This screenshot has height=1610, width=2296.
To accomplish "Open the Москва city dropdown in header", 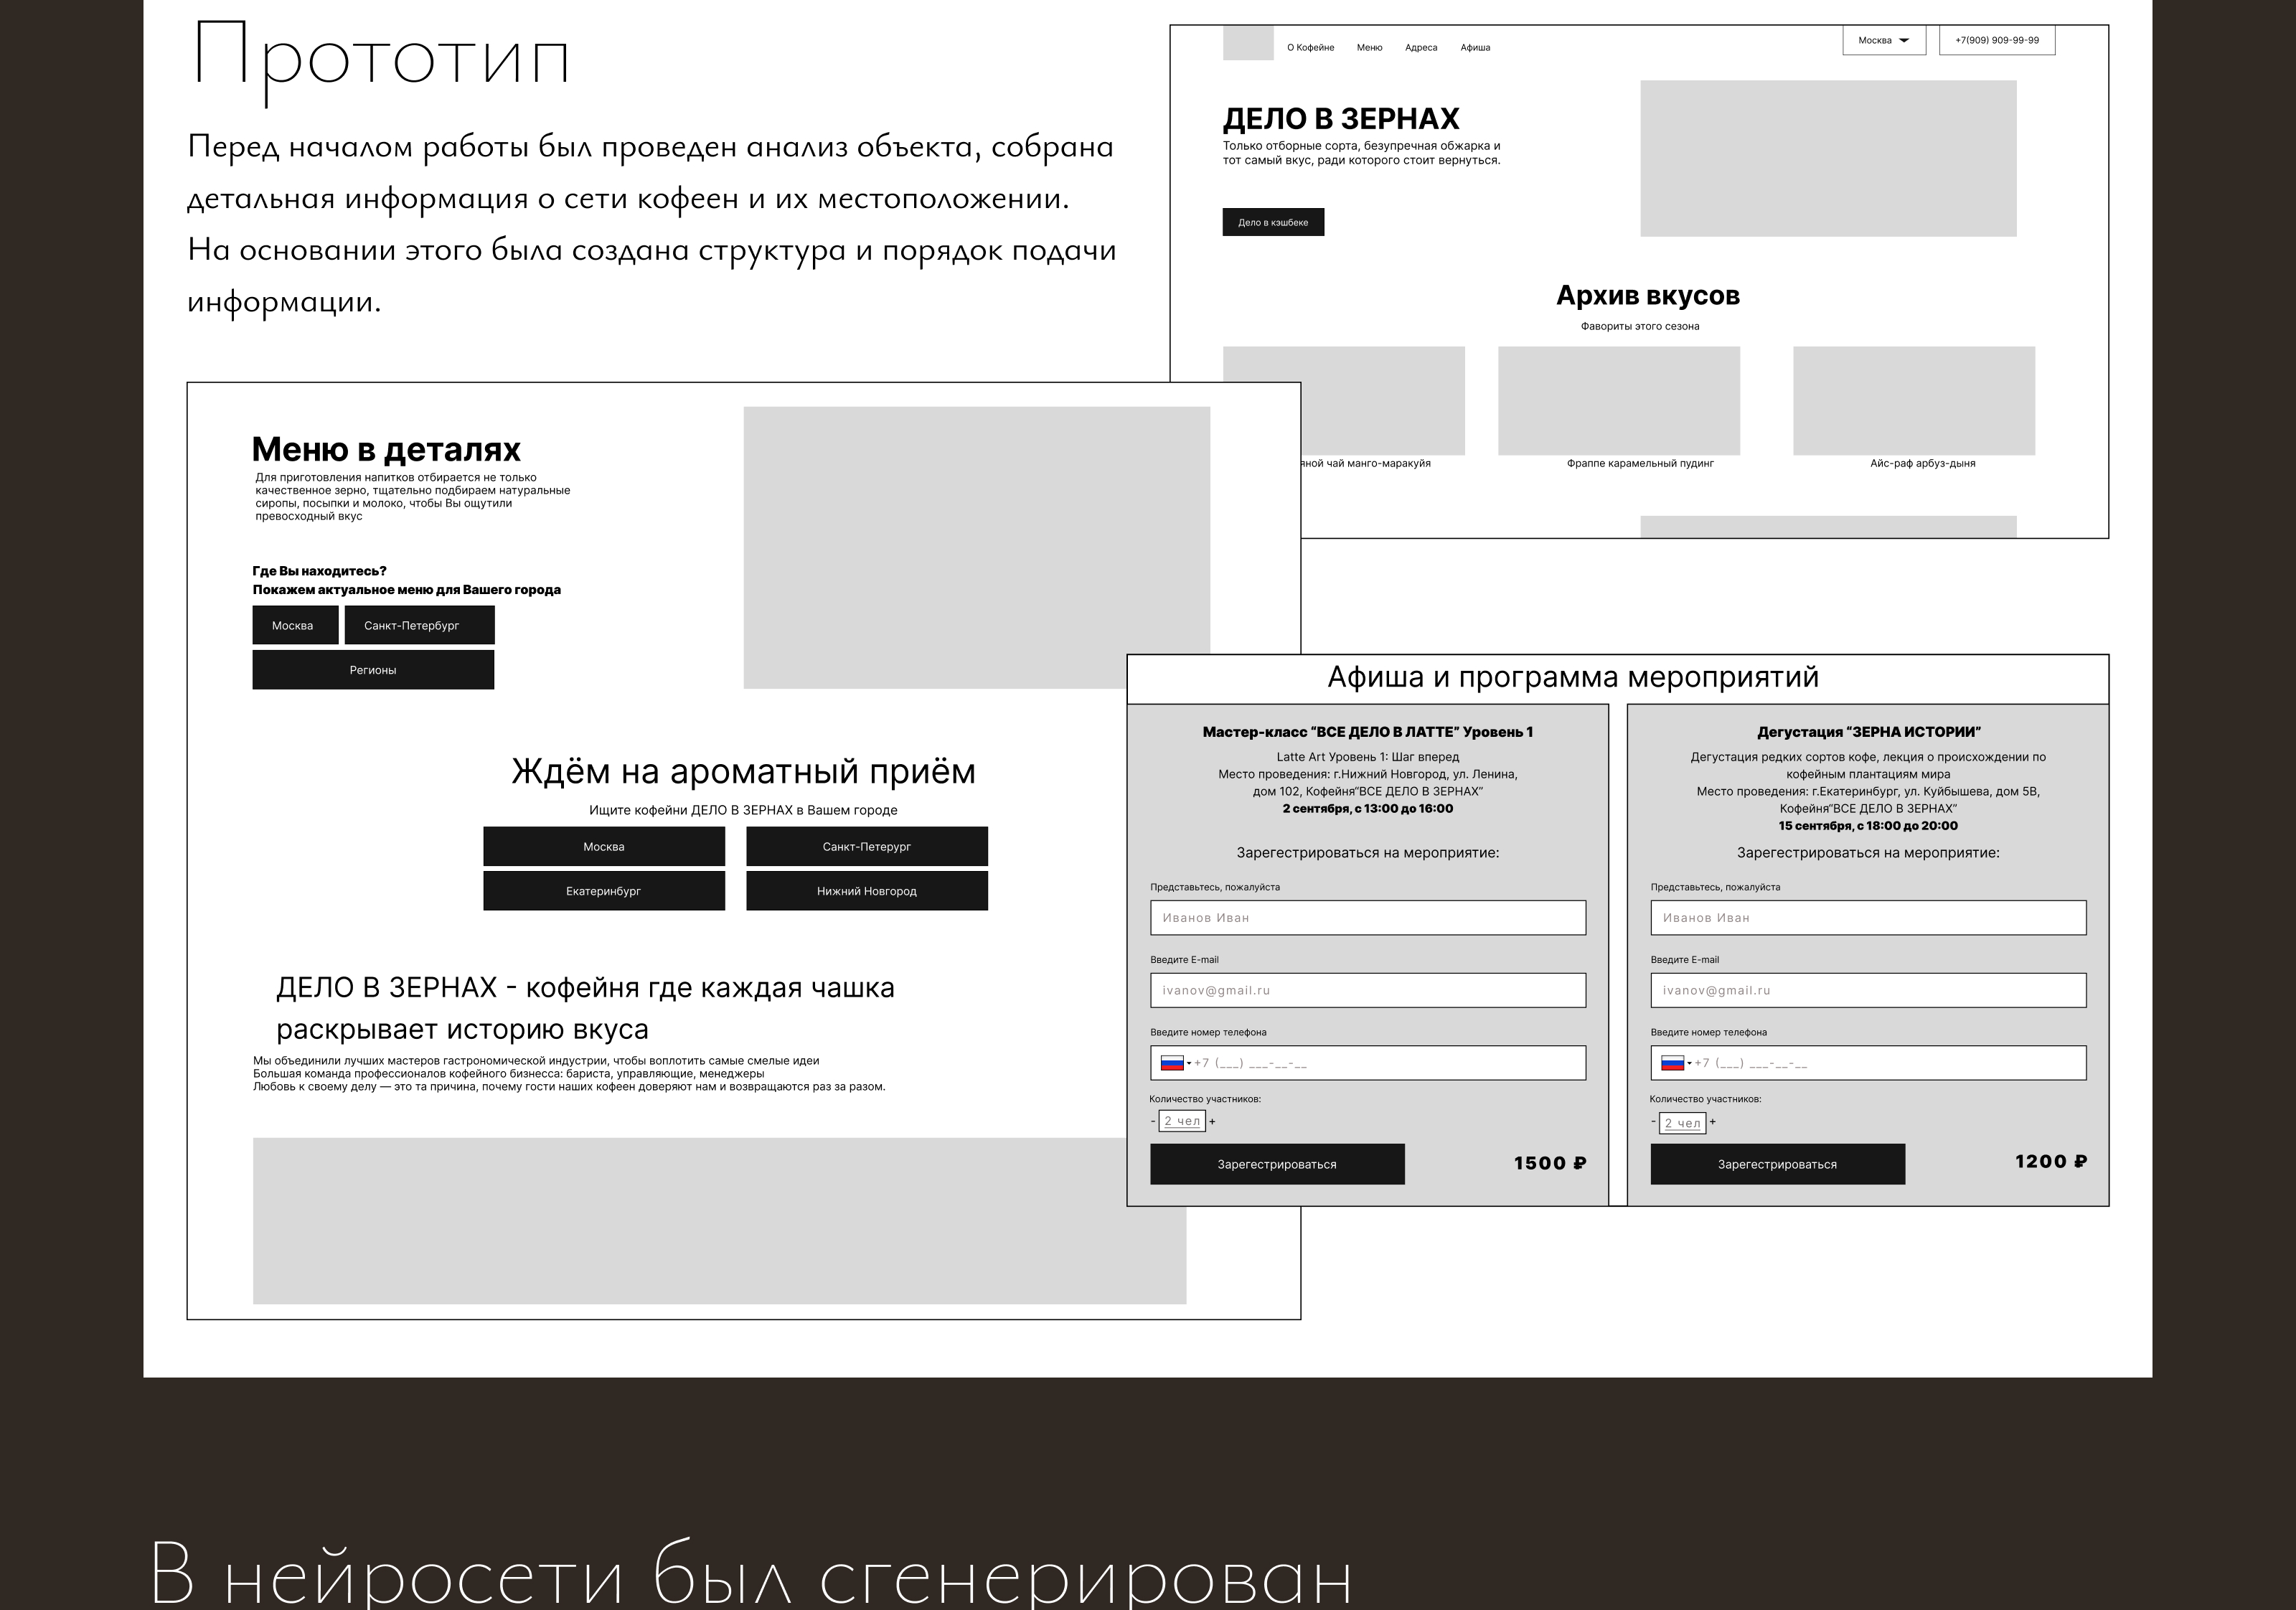I will click(1884, 41).
